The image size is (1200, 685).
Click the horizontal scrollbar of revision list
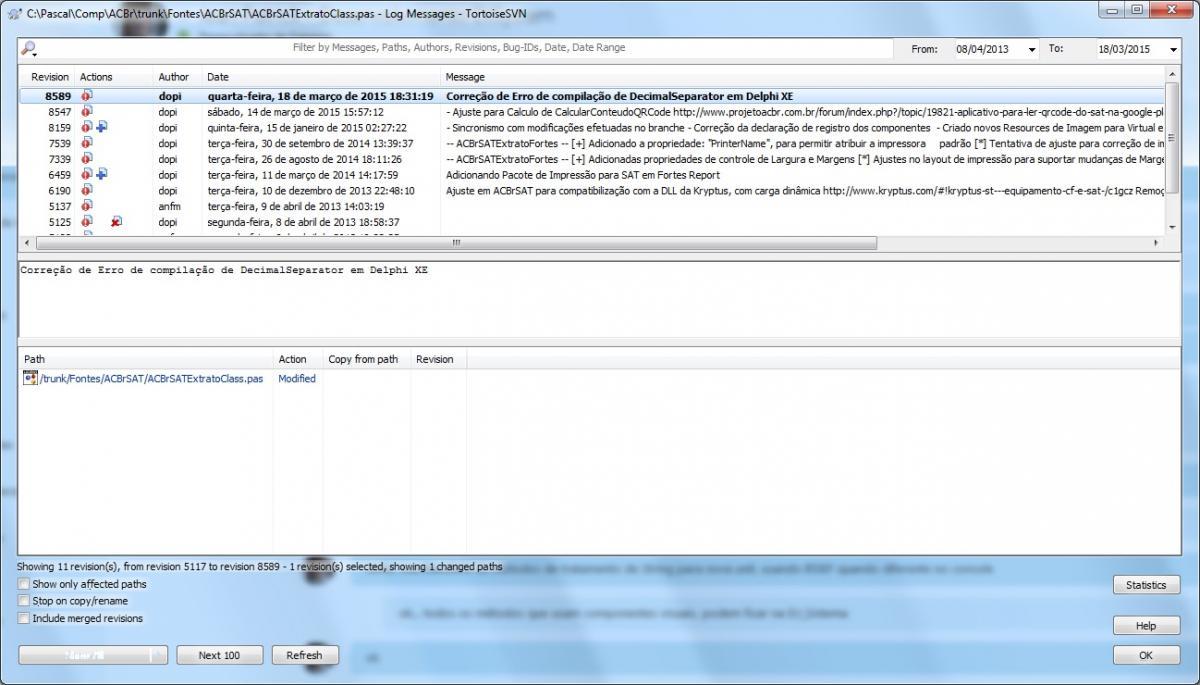(x=456, y=243)
